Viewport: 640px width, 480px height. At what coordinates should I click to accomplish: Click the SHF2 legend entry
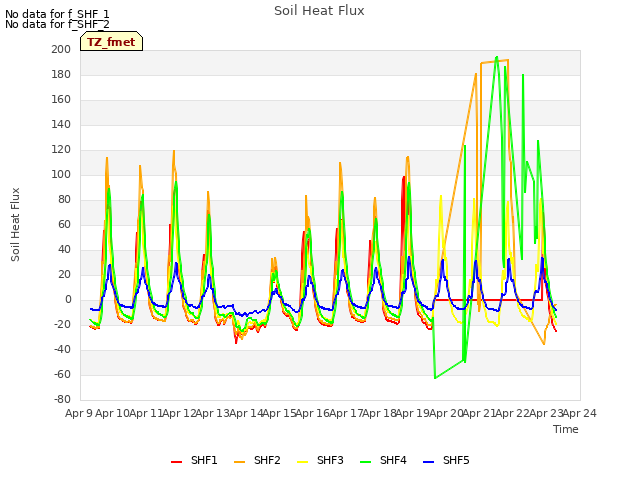tap(257, 460)
